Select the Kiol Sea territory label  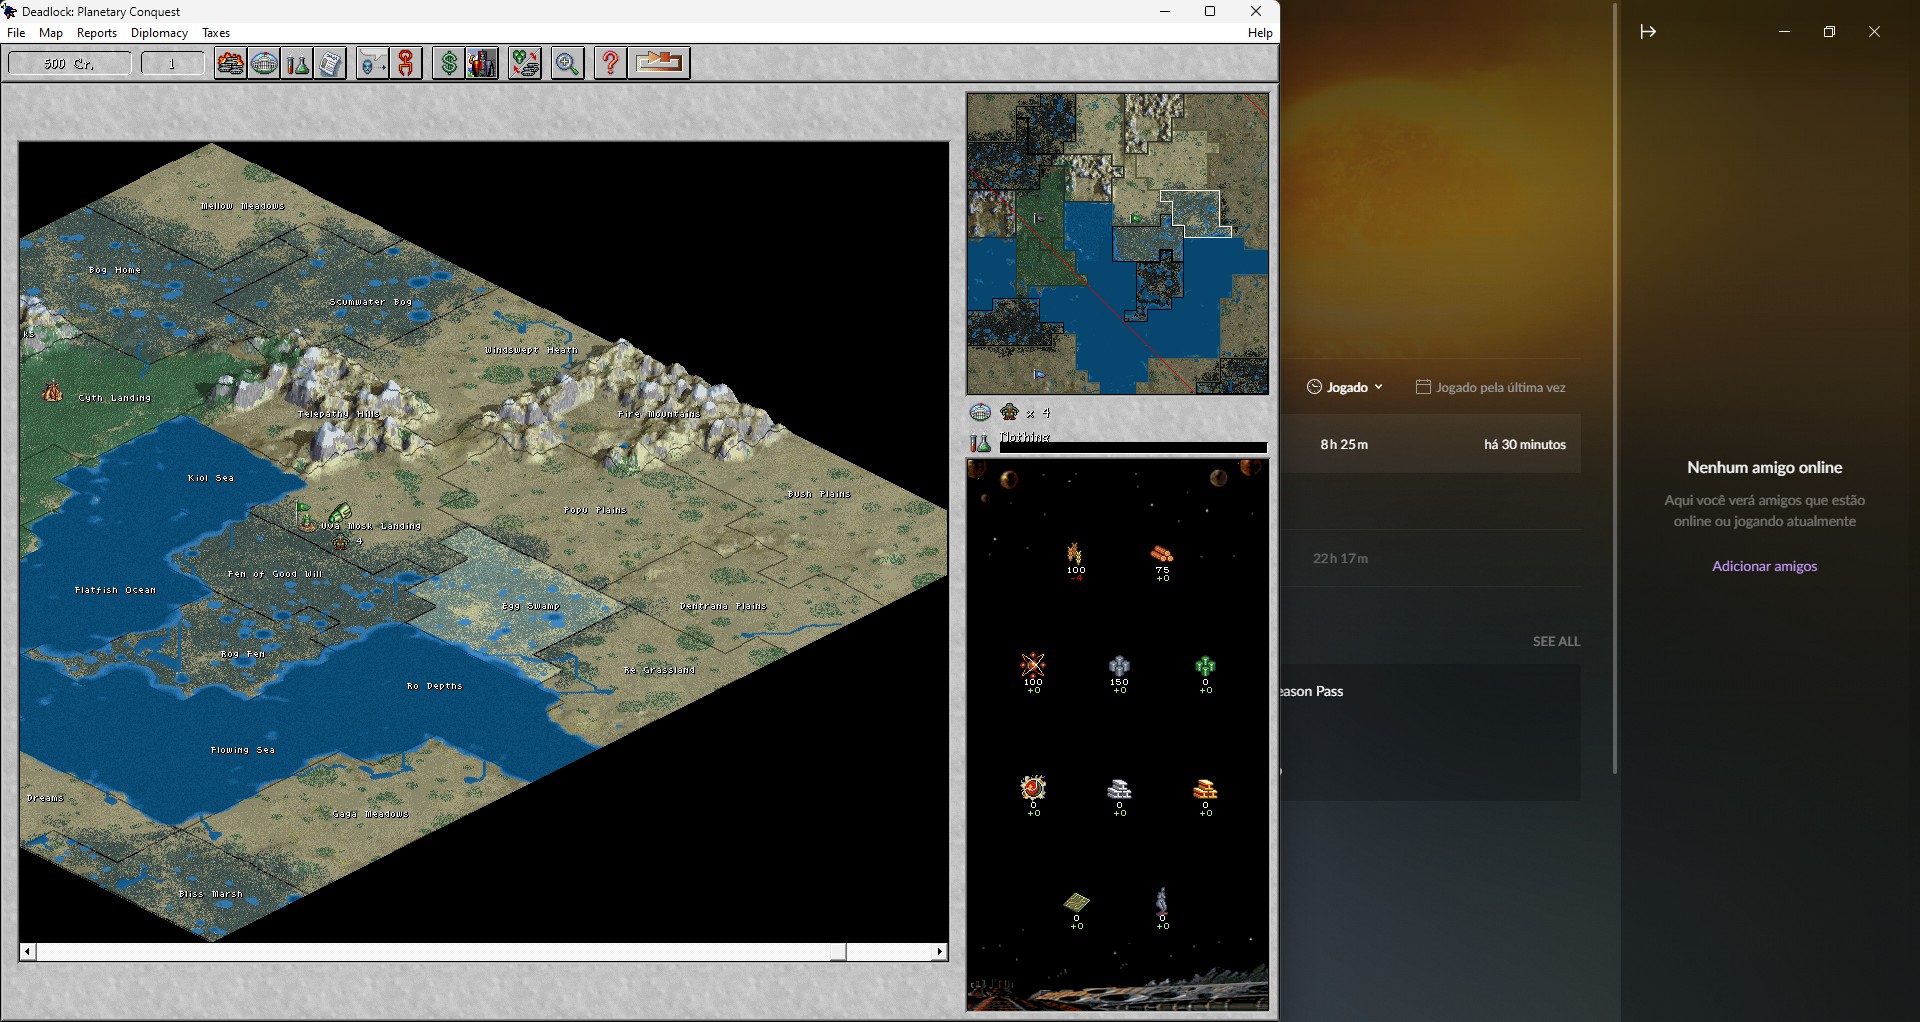(211, 478)
